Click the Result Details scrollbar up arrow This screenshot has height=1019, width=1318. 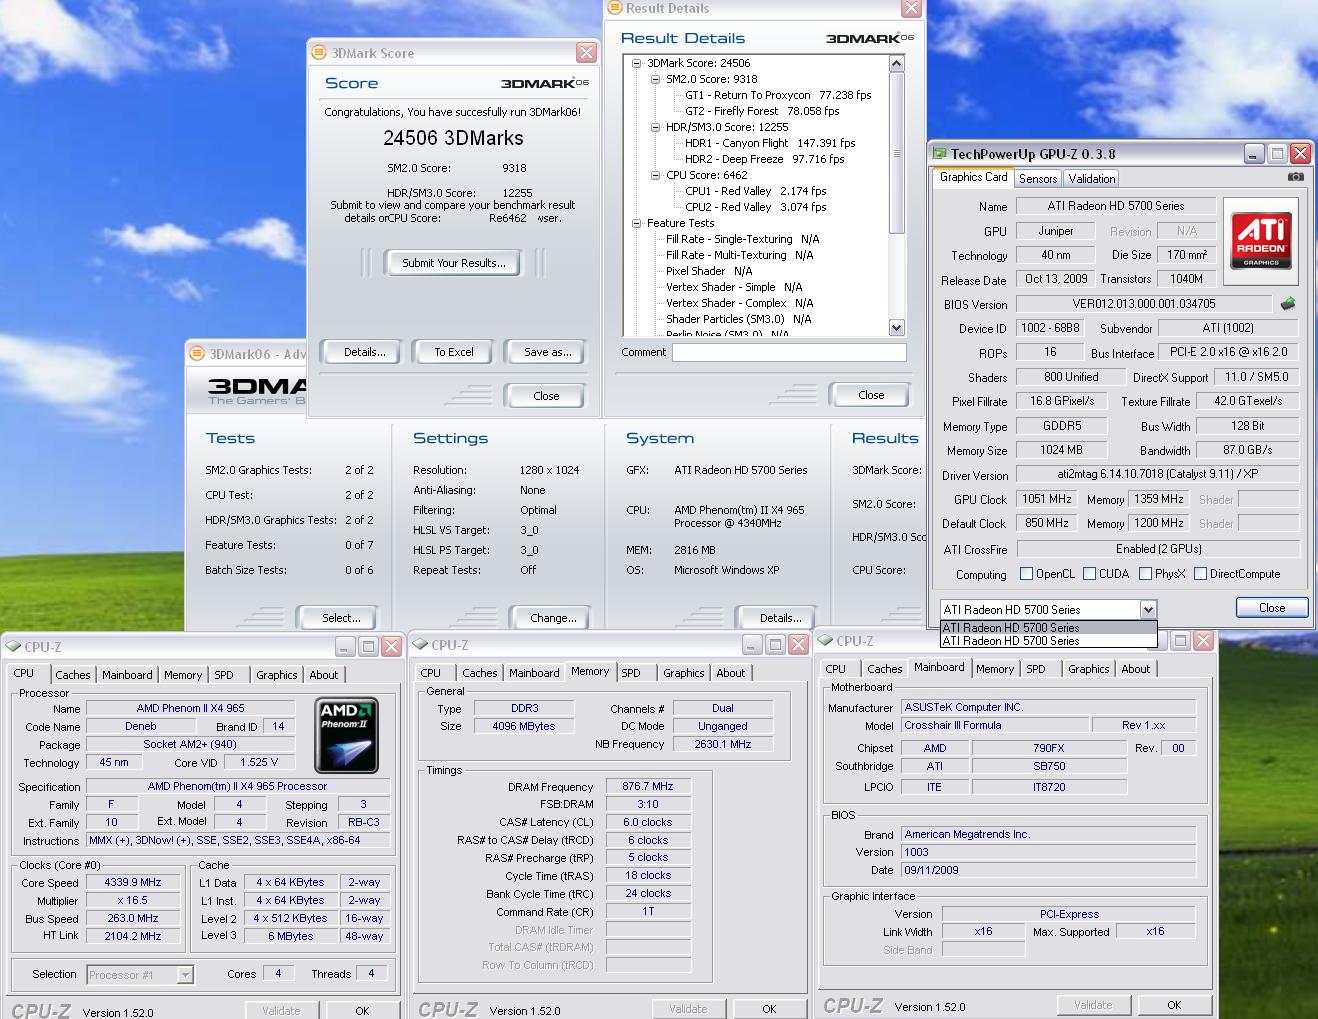coord(896,63)
